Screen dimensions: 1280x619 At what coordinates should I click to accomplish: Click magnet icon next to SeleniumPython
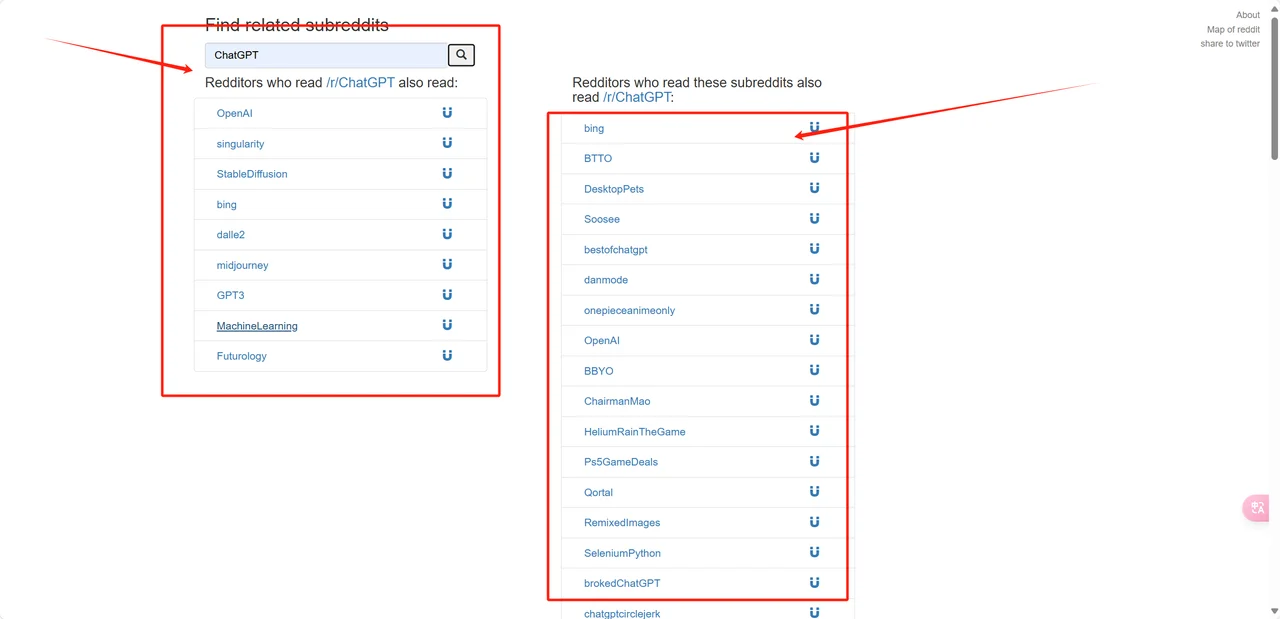[x=814, y=552]
